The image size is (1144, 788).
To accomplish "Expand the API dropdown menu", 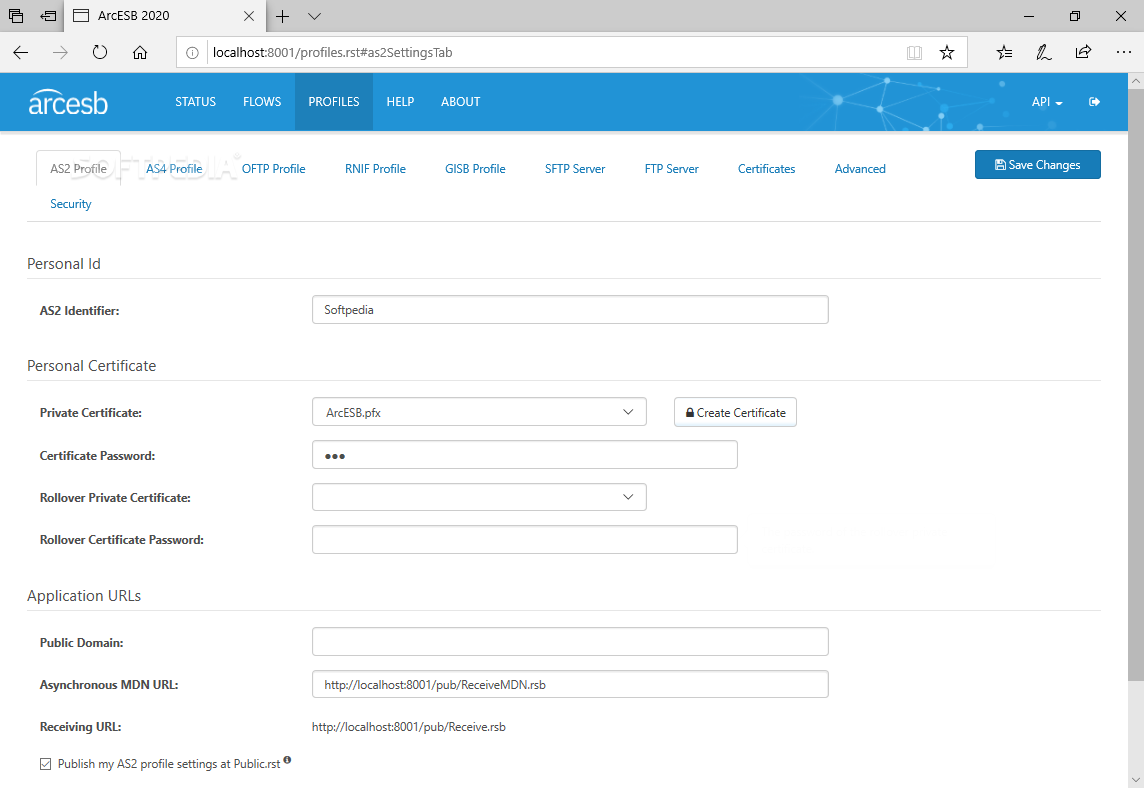I will (1046, 102).
